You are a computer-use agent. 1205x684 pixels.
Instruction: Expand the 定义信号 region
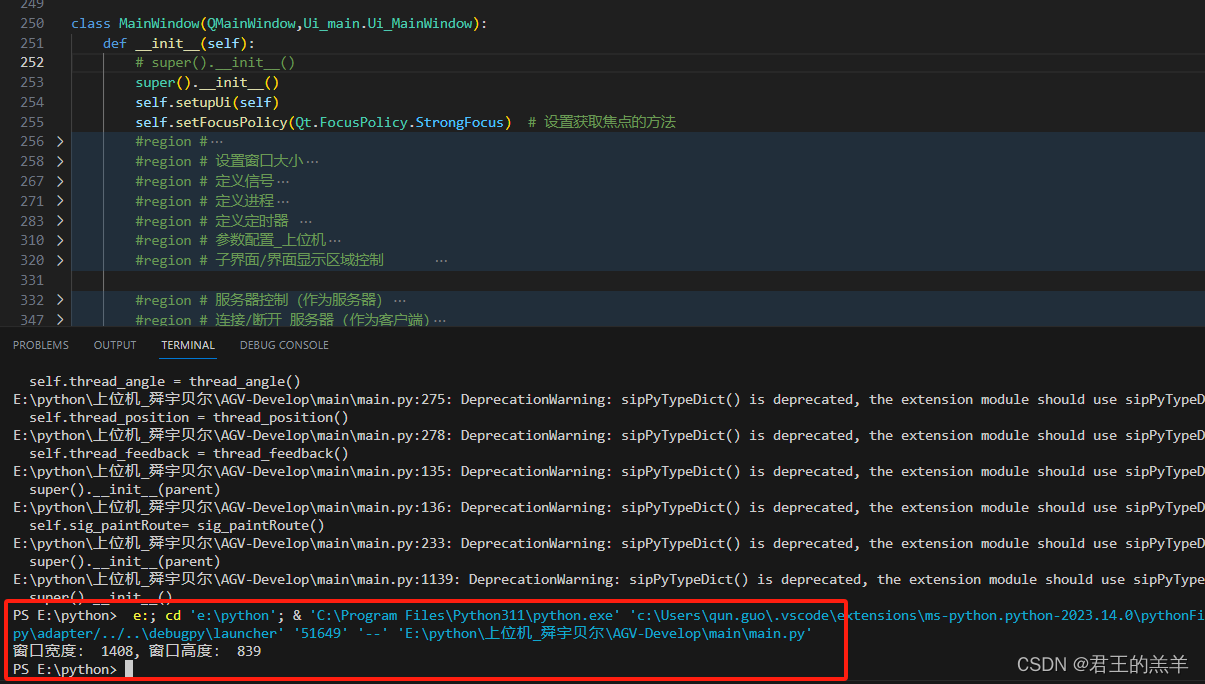[x=59, y=181]
